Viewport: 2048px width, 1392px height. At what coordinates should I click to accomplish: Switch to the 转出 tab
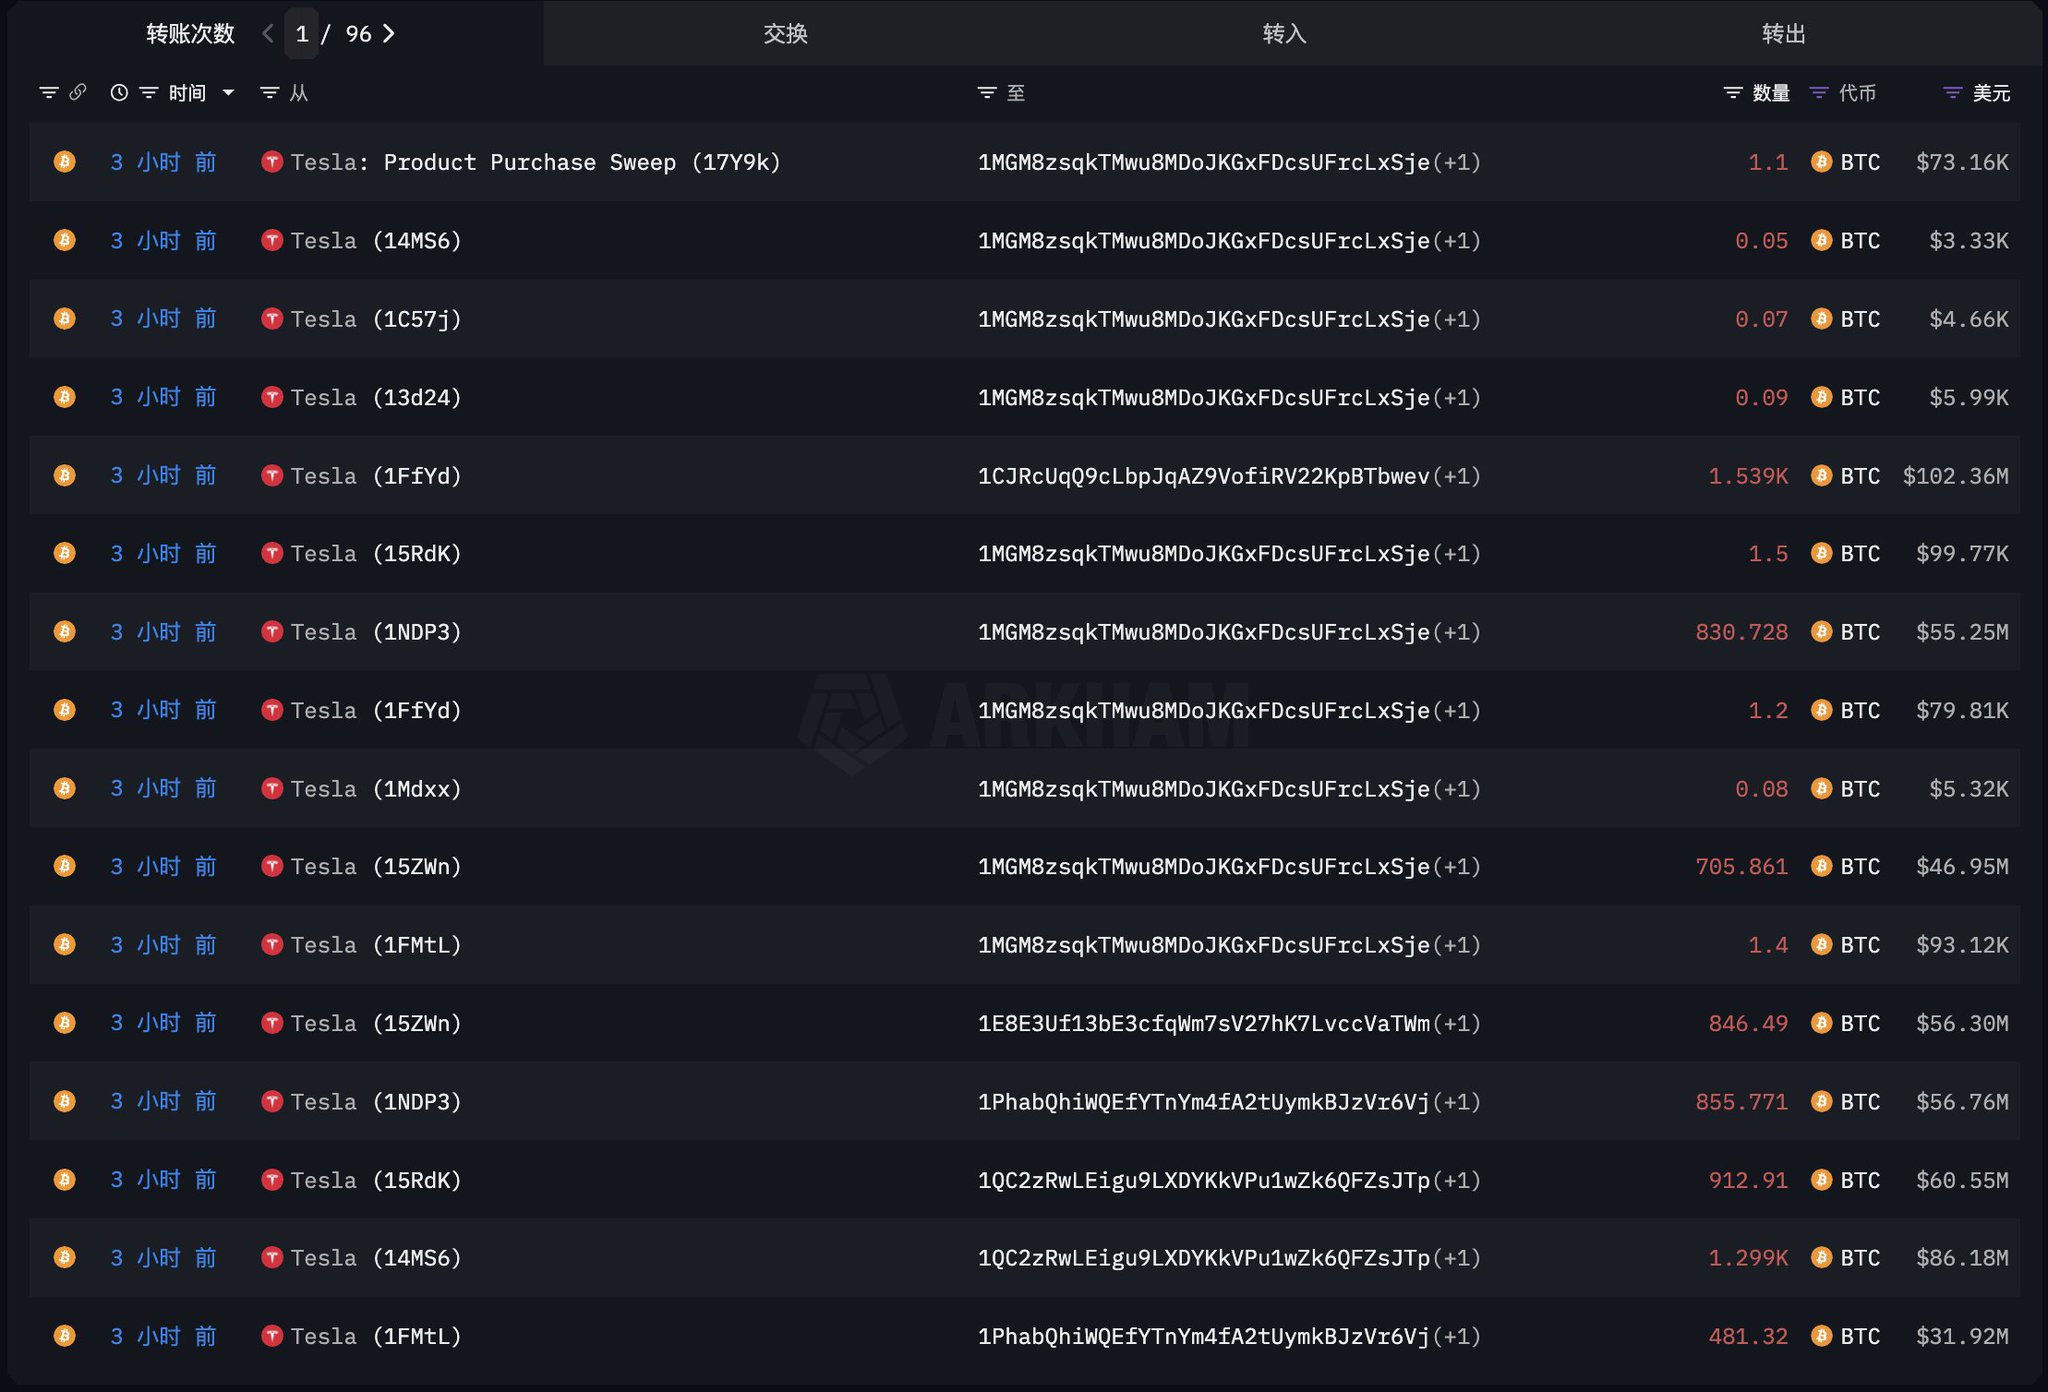pyautogui.click(x=1783, y=34)
